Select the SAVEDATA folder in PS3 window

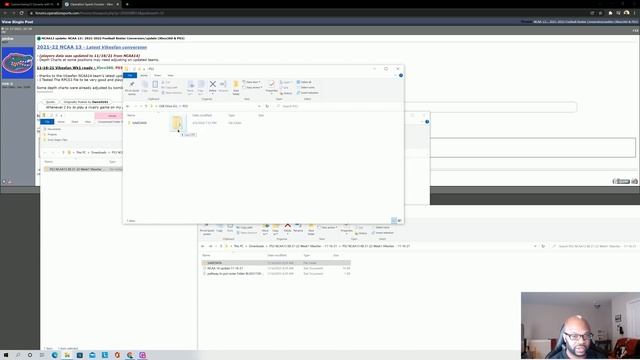(x=139, y=123)
